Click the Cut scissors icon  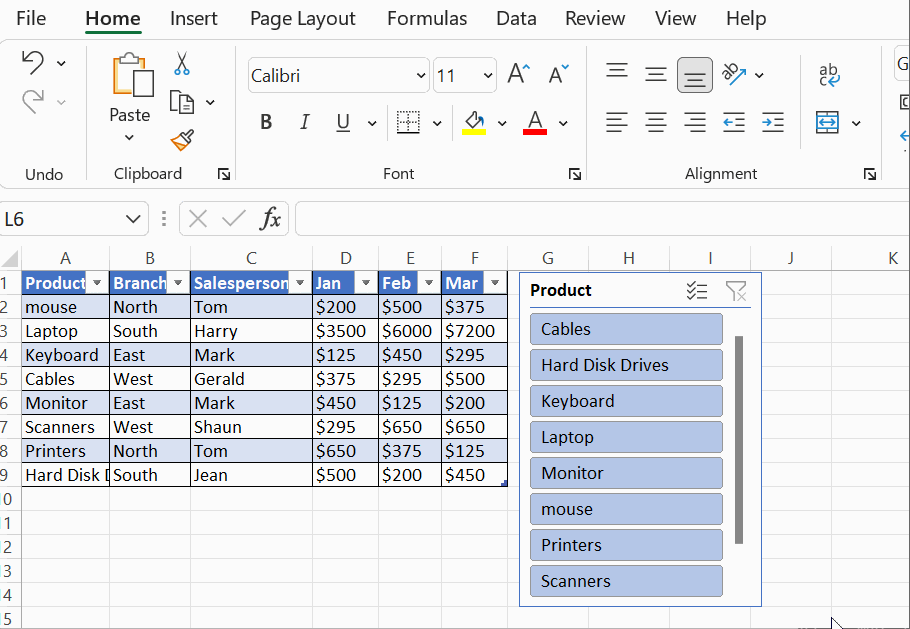point(181,64)
